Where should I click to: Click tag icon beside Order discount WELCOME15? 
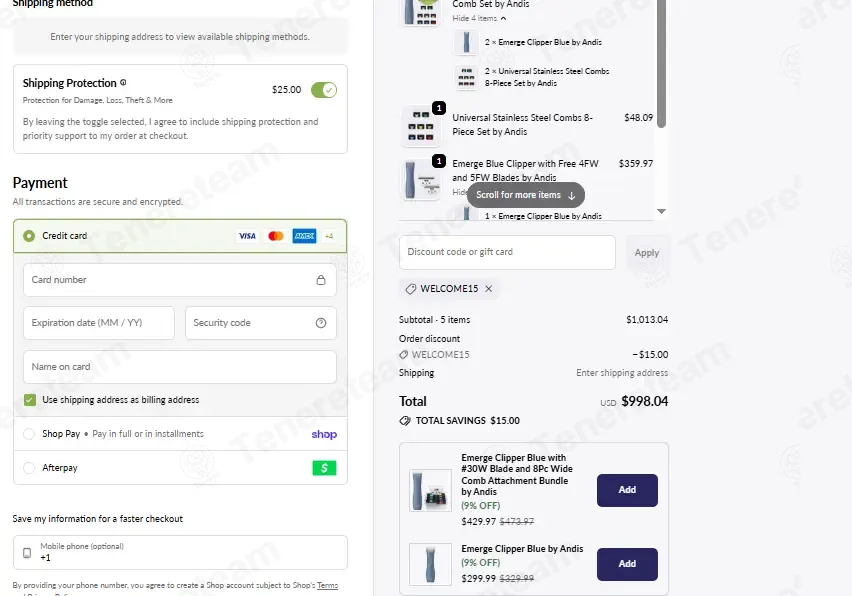404,355
